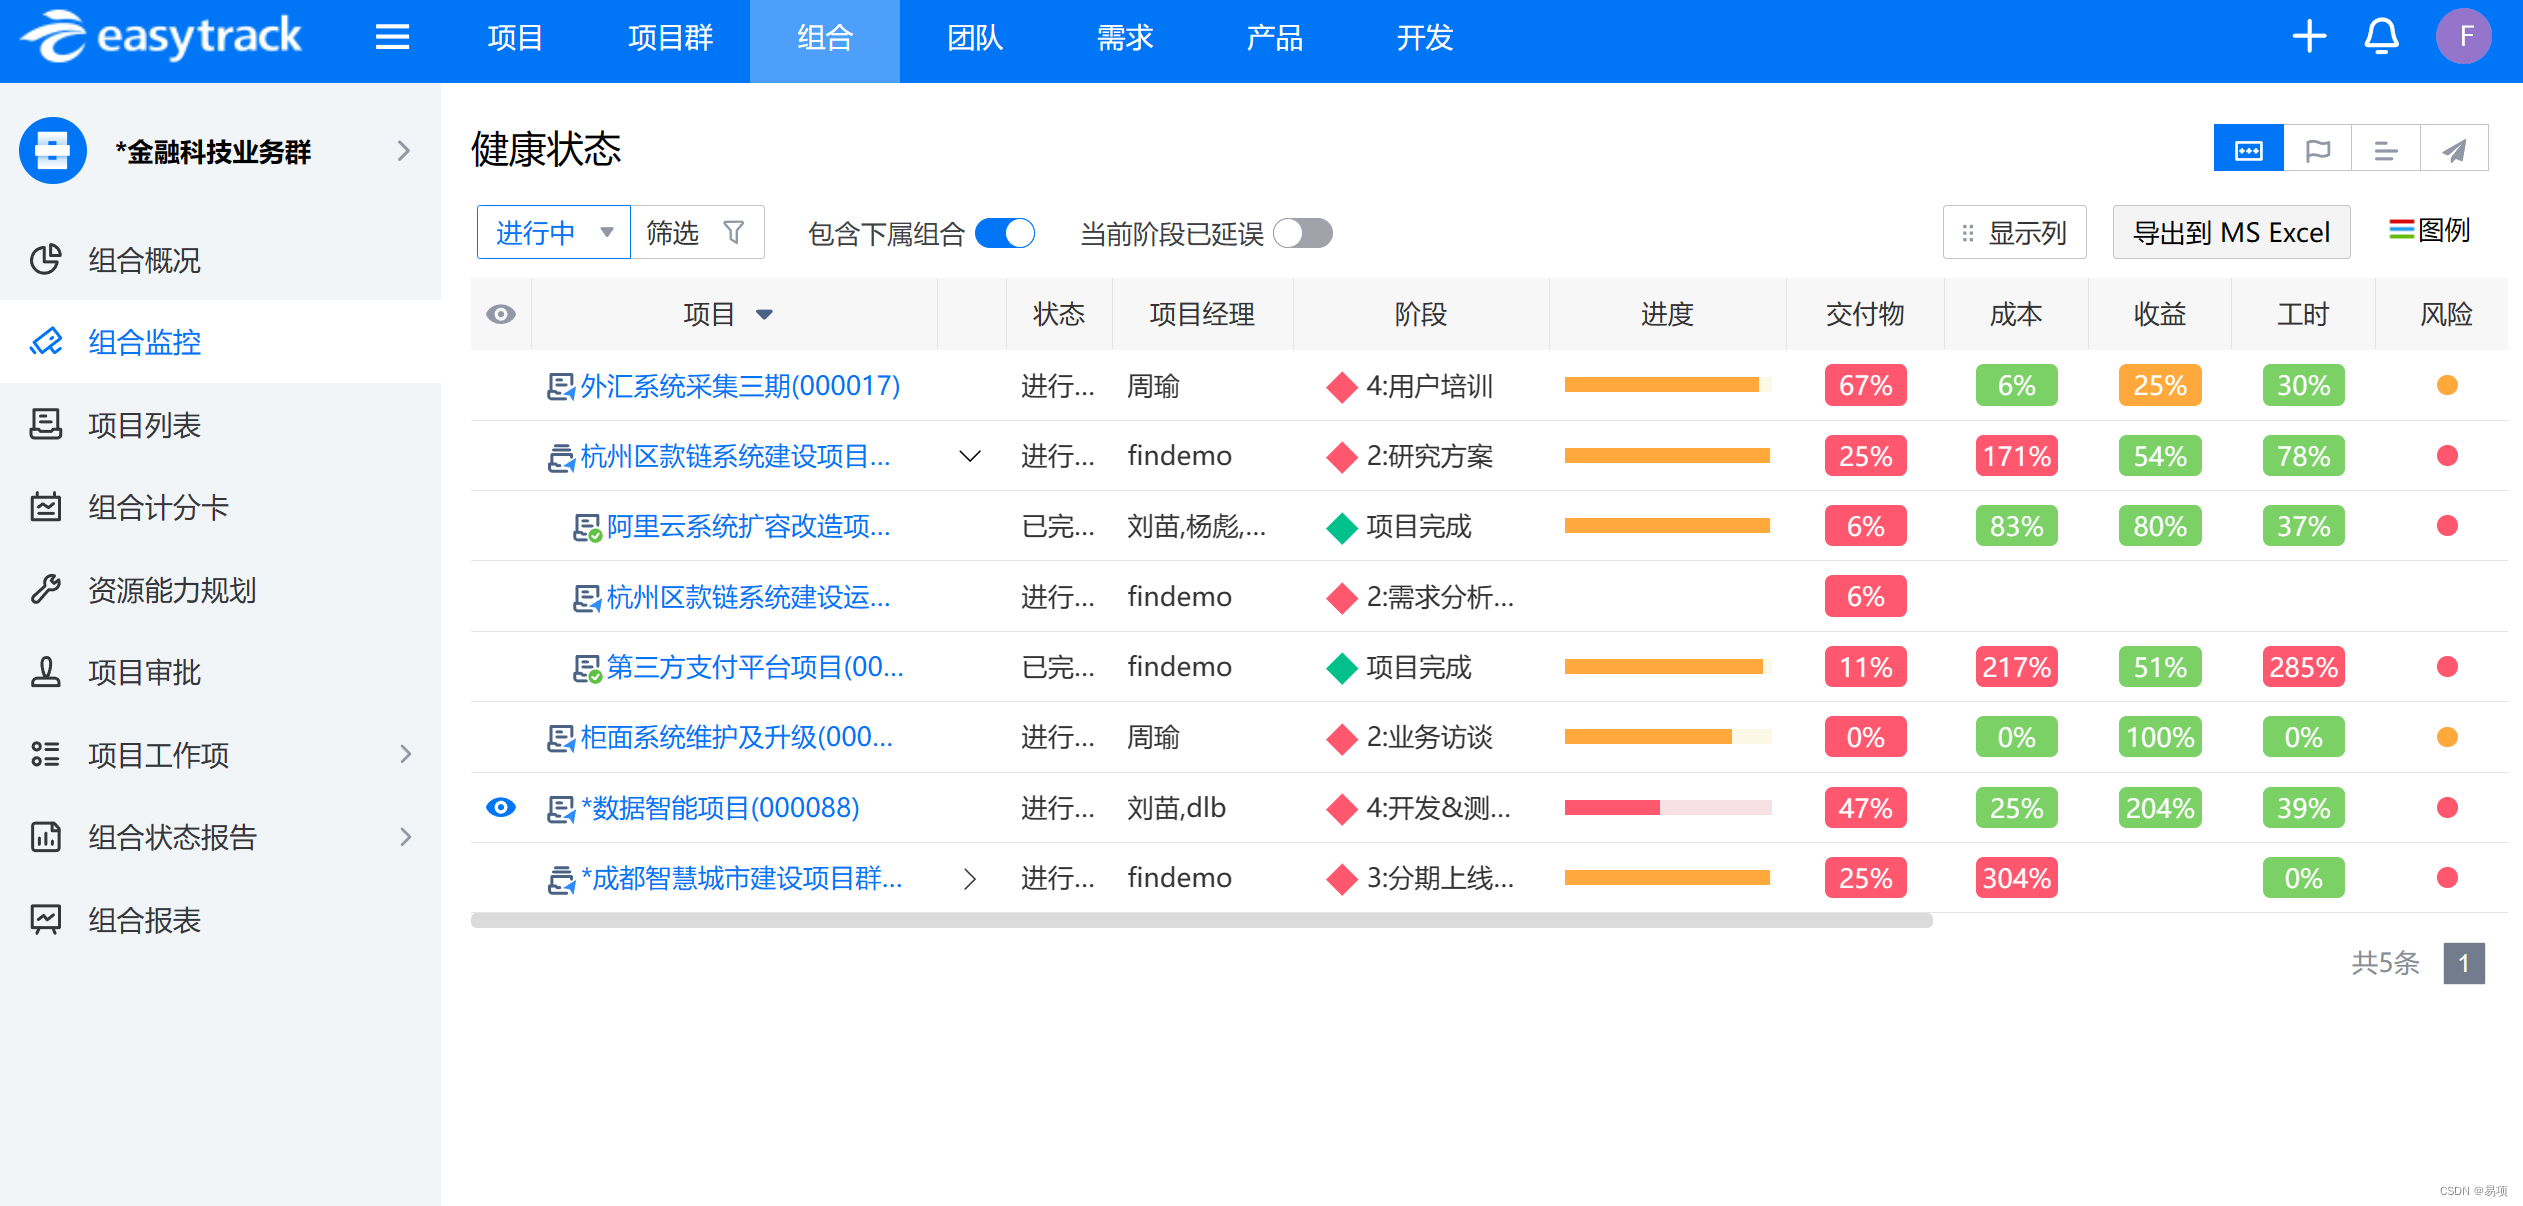
Task: Click the paper plane view icon
Action: click(x=2454, y=149)
